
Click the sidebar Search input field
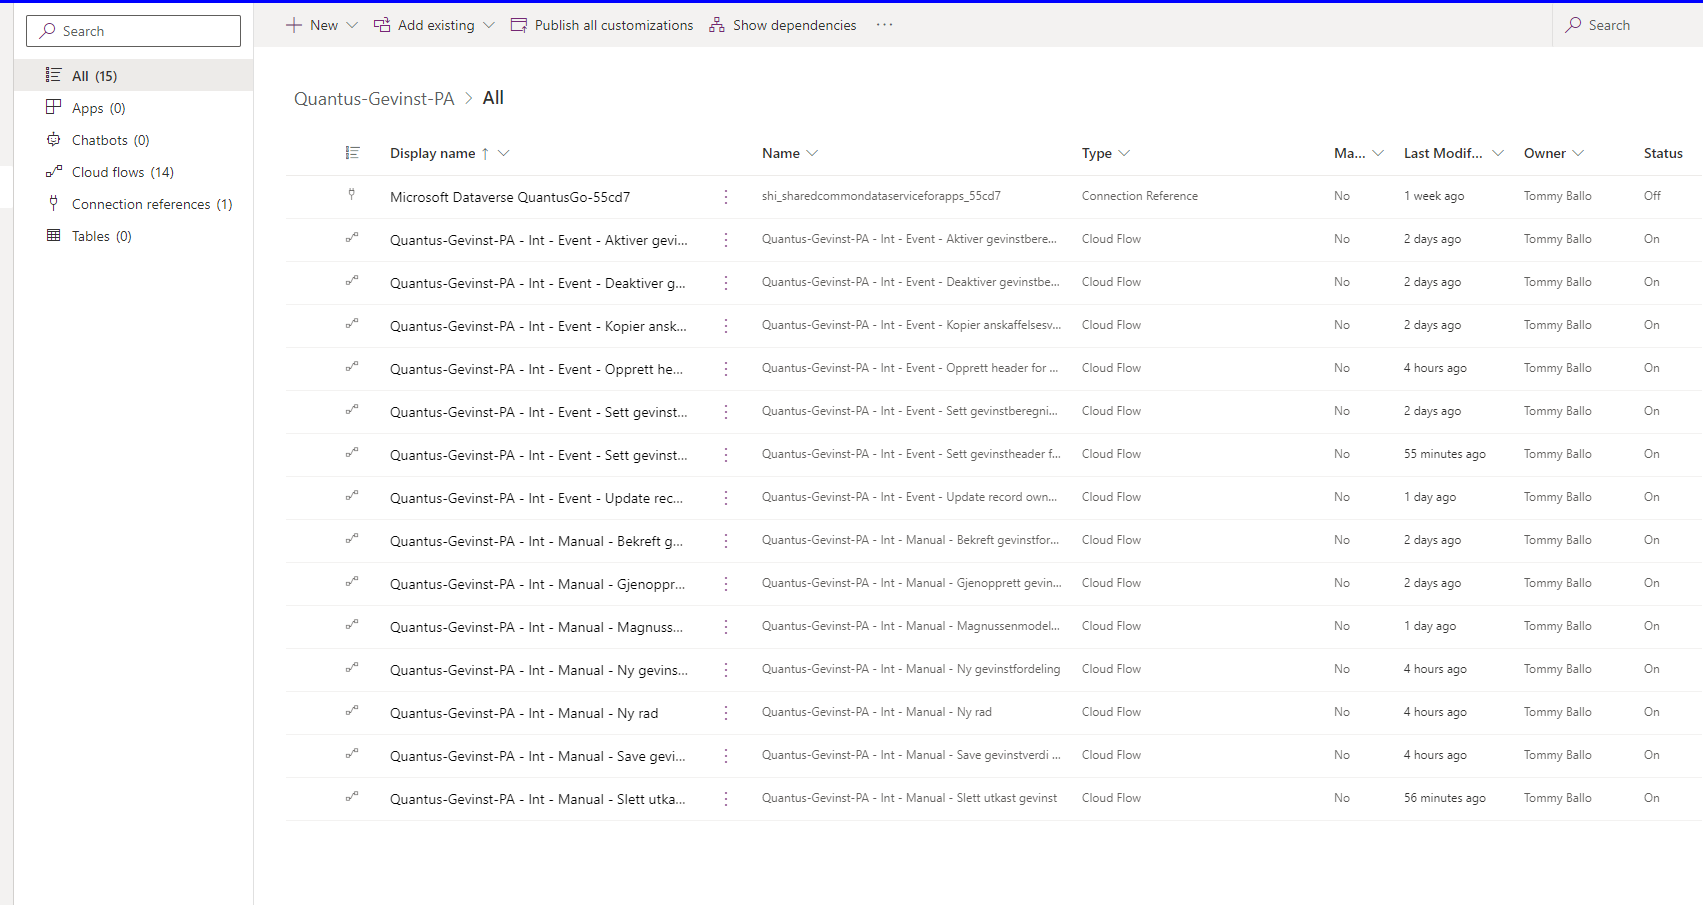click(133, 30)
